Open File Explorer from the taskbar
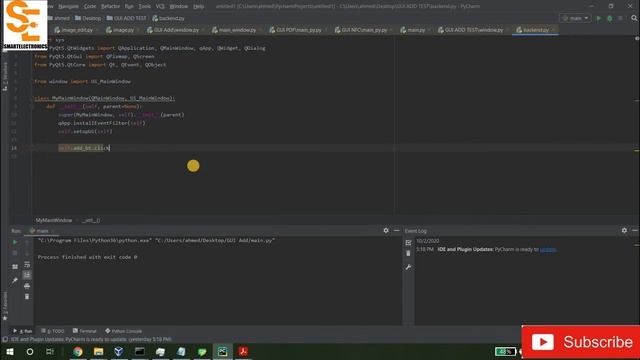The image size is (640, 360). 98,351
